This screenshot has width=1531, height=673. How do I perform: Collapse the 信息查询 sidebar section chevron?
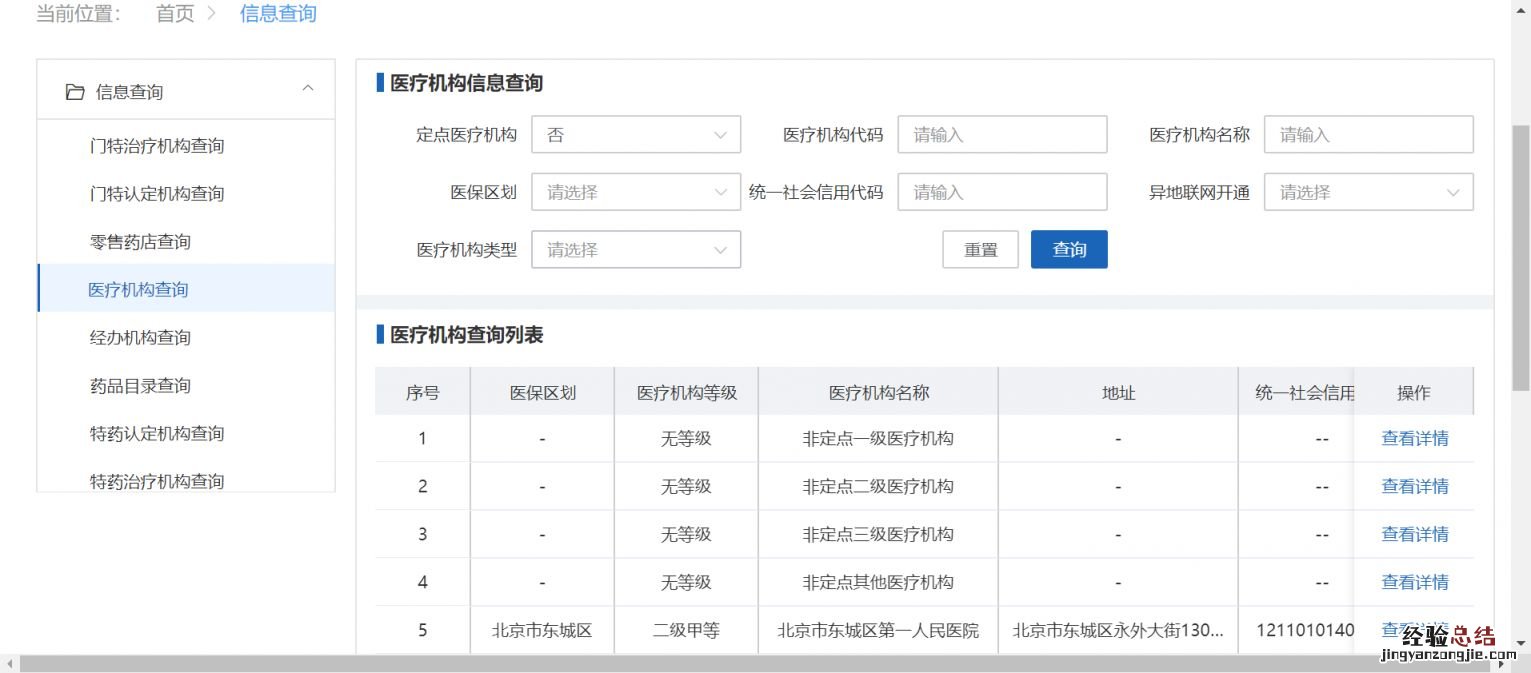point(308,89)
